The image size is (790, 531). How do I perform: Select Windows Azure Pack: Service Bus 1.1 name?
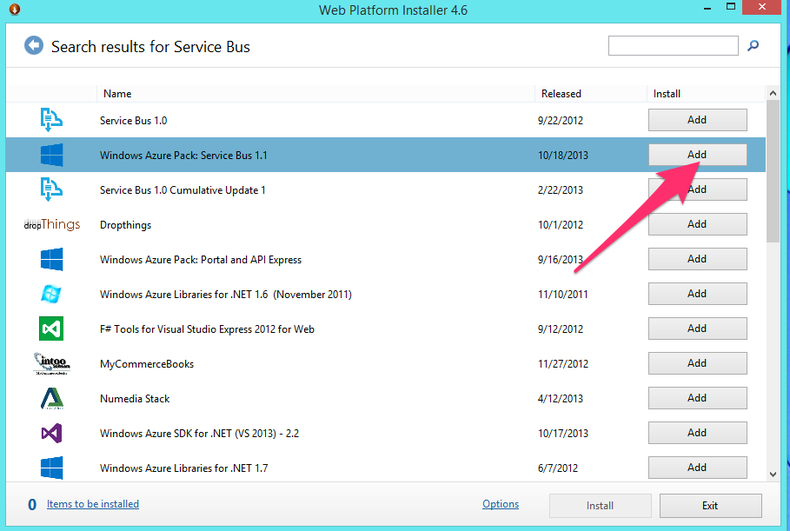pyautogui.click(x=183, y=155)
